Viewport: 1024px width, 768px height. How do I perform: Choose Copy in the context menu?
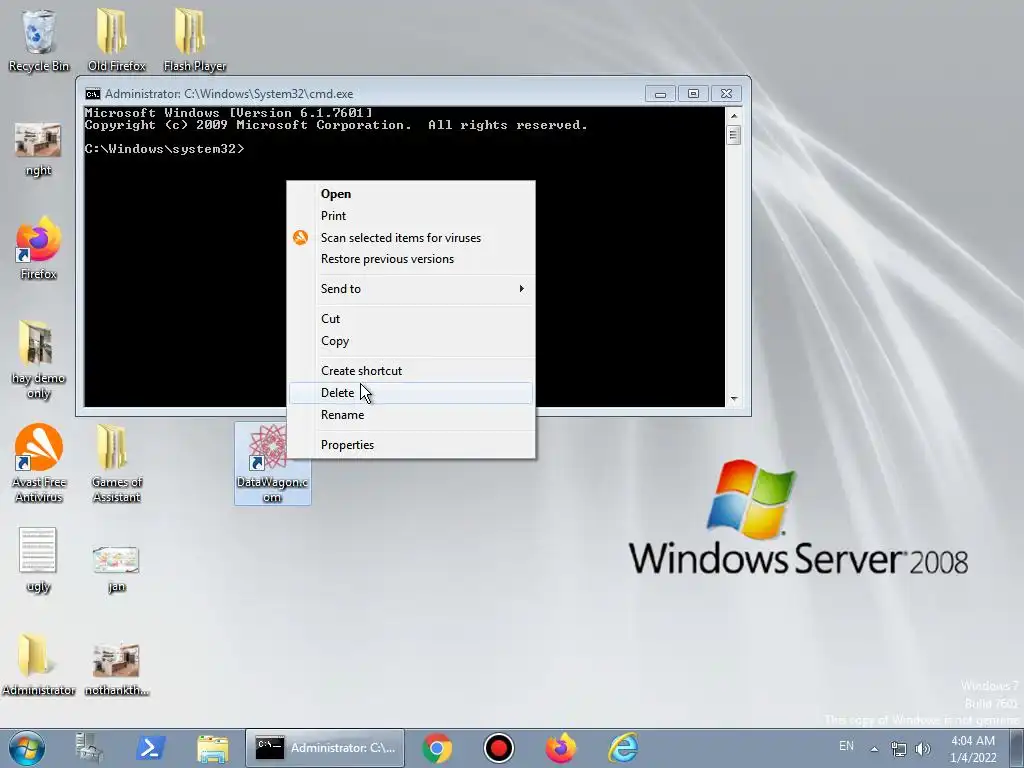coord(411,341)
